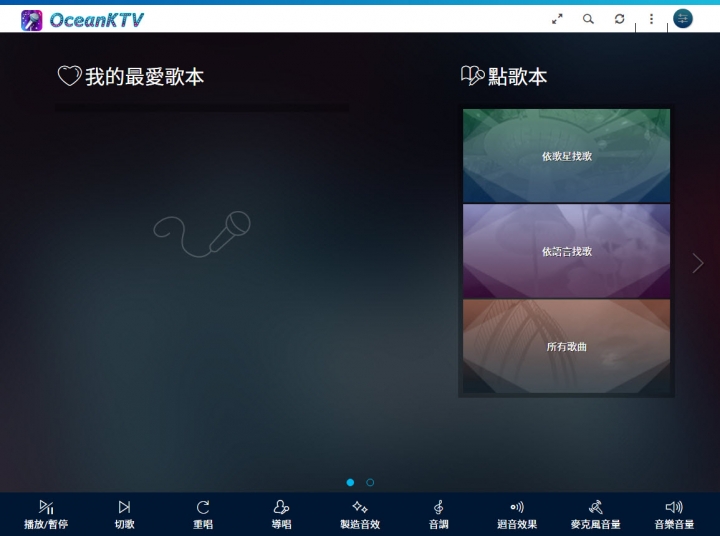Click the 我的最愛歌本 heading
Screen dimensions: 720x536
pos(144,76)
